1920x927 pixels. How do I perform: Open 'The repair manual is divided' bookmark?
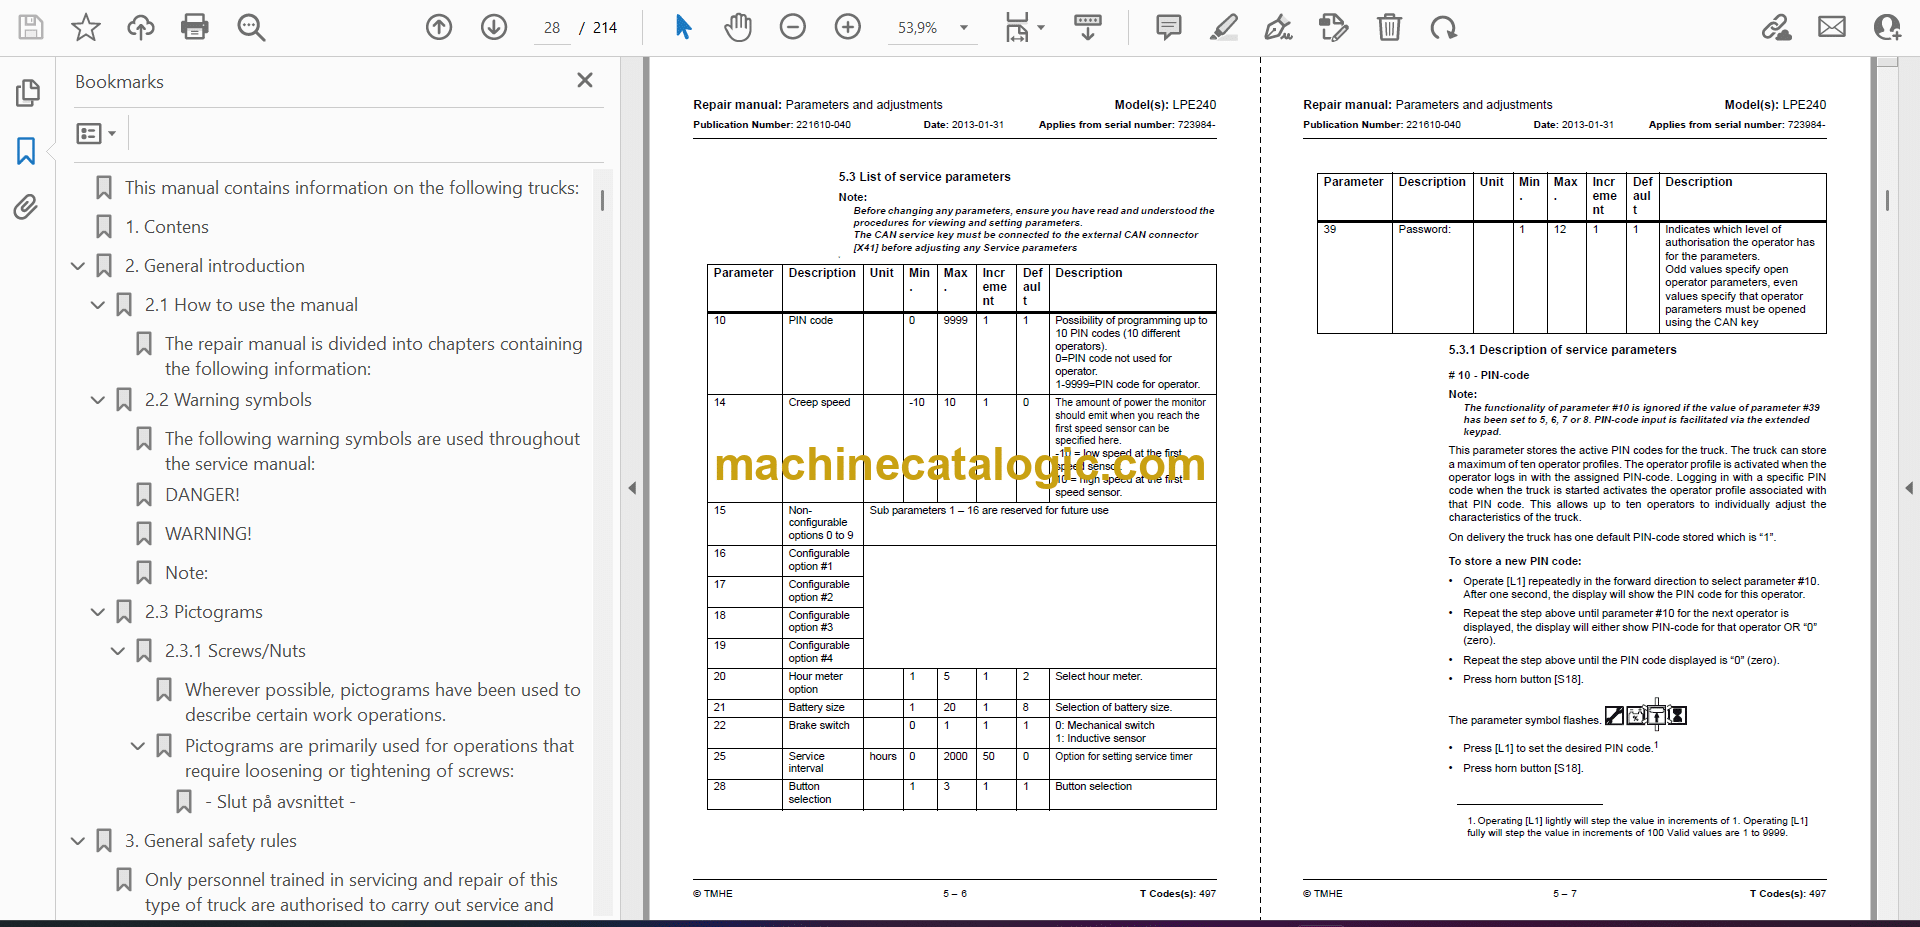(x=373, y=356)
